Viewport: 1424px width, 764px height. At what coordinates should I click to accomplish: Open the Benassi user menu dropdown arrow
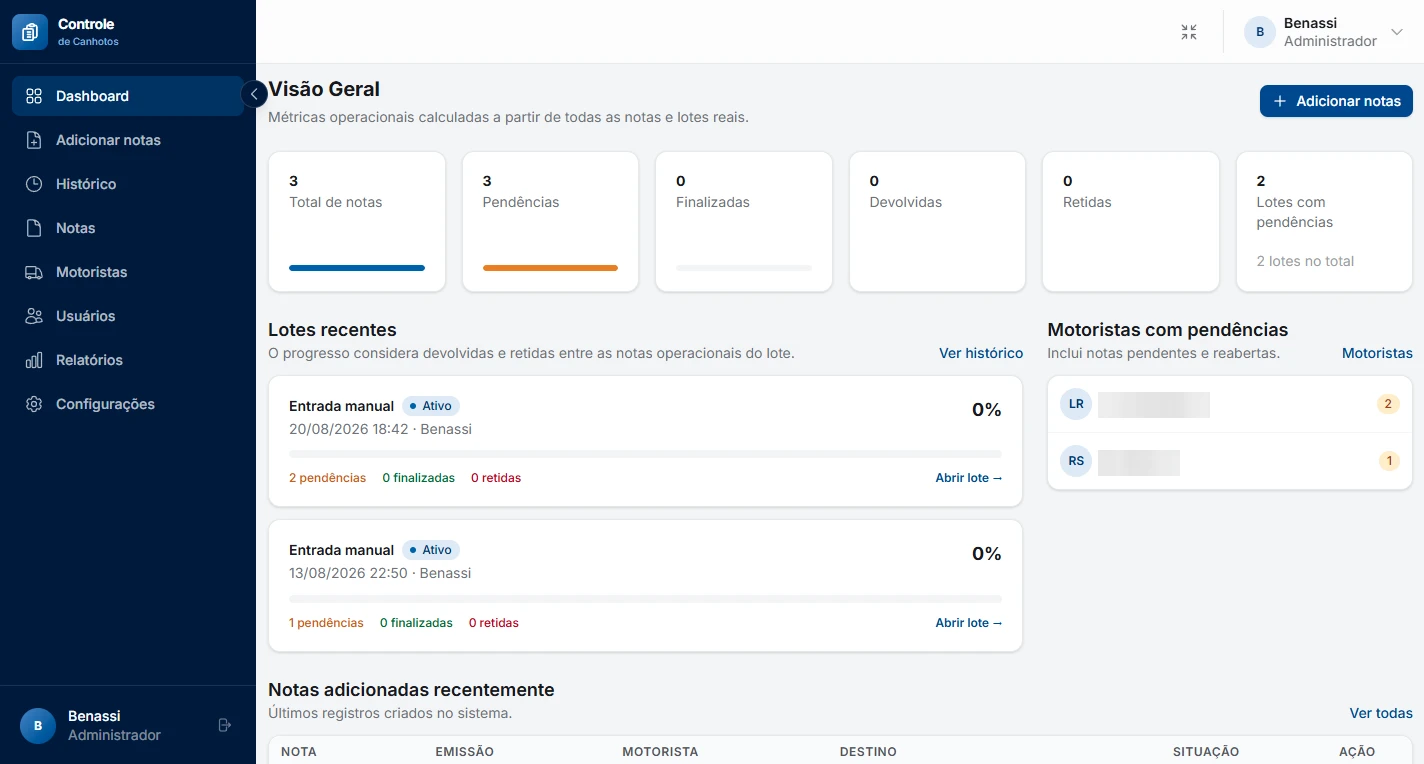(1398, 32)
